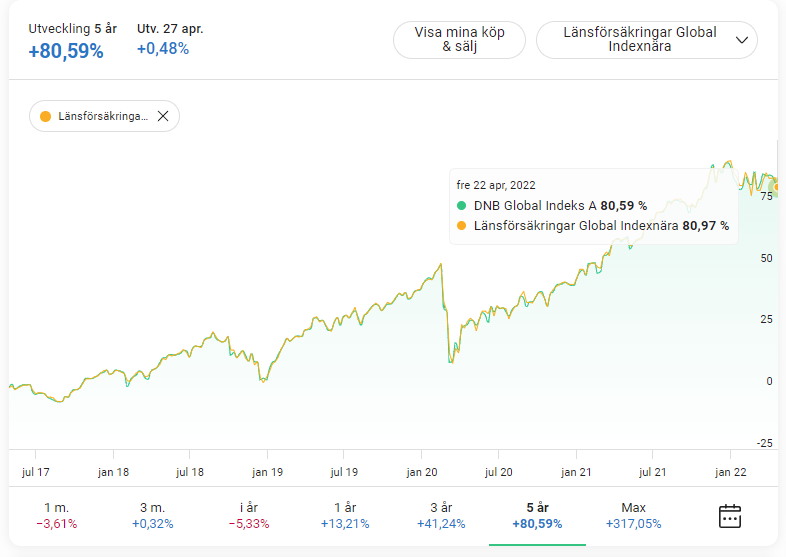Choose the i år period tab

pyautogui.click(x=247, y=515)
